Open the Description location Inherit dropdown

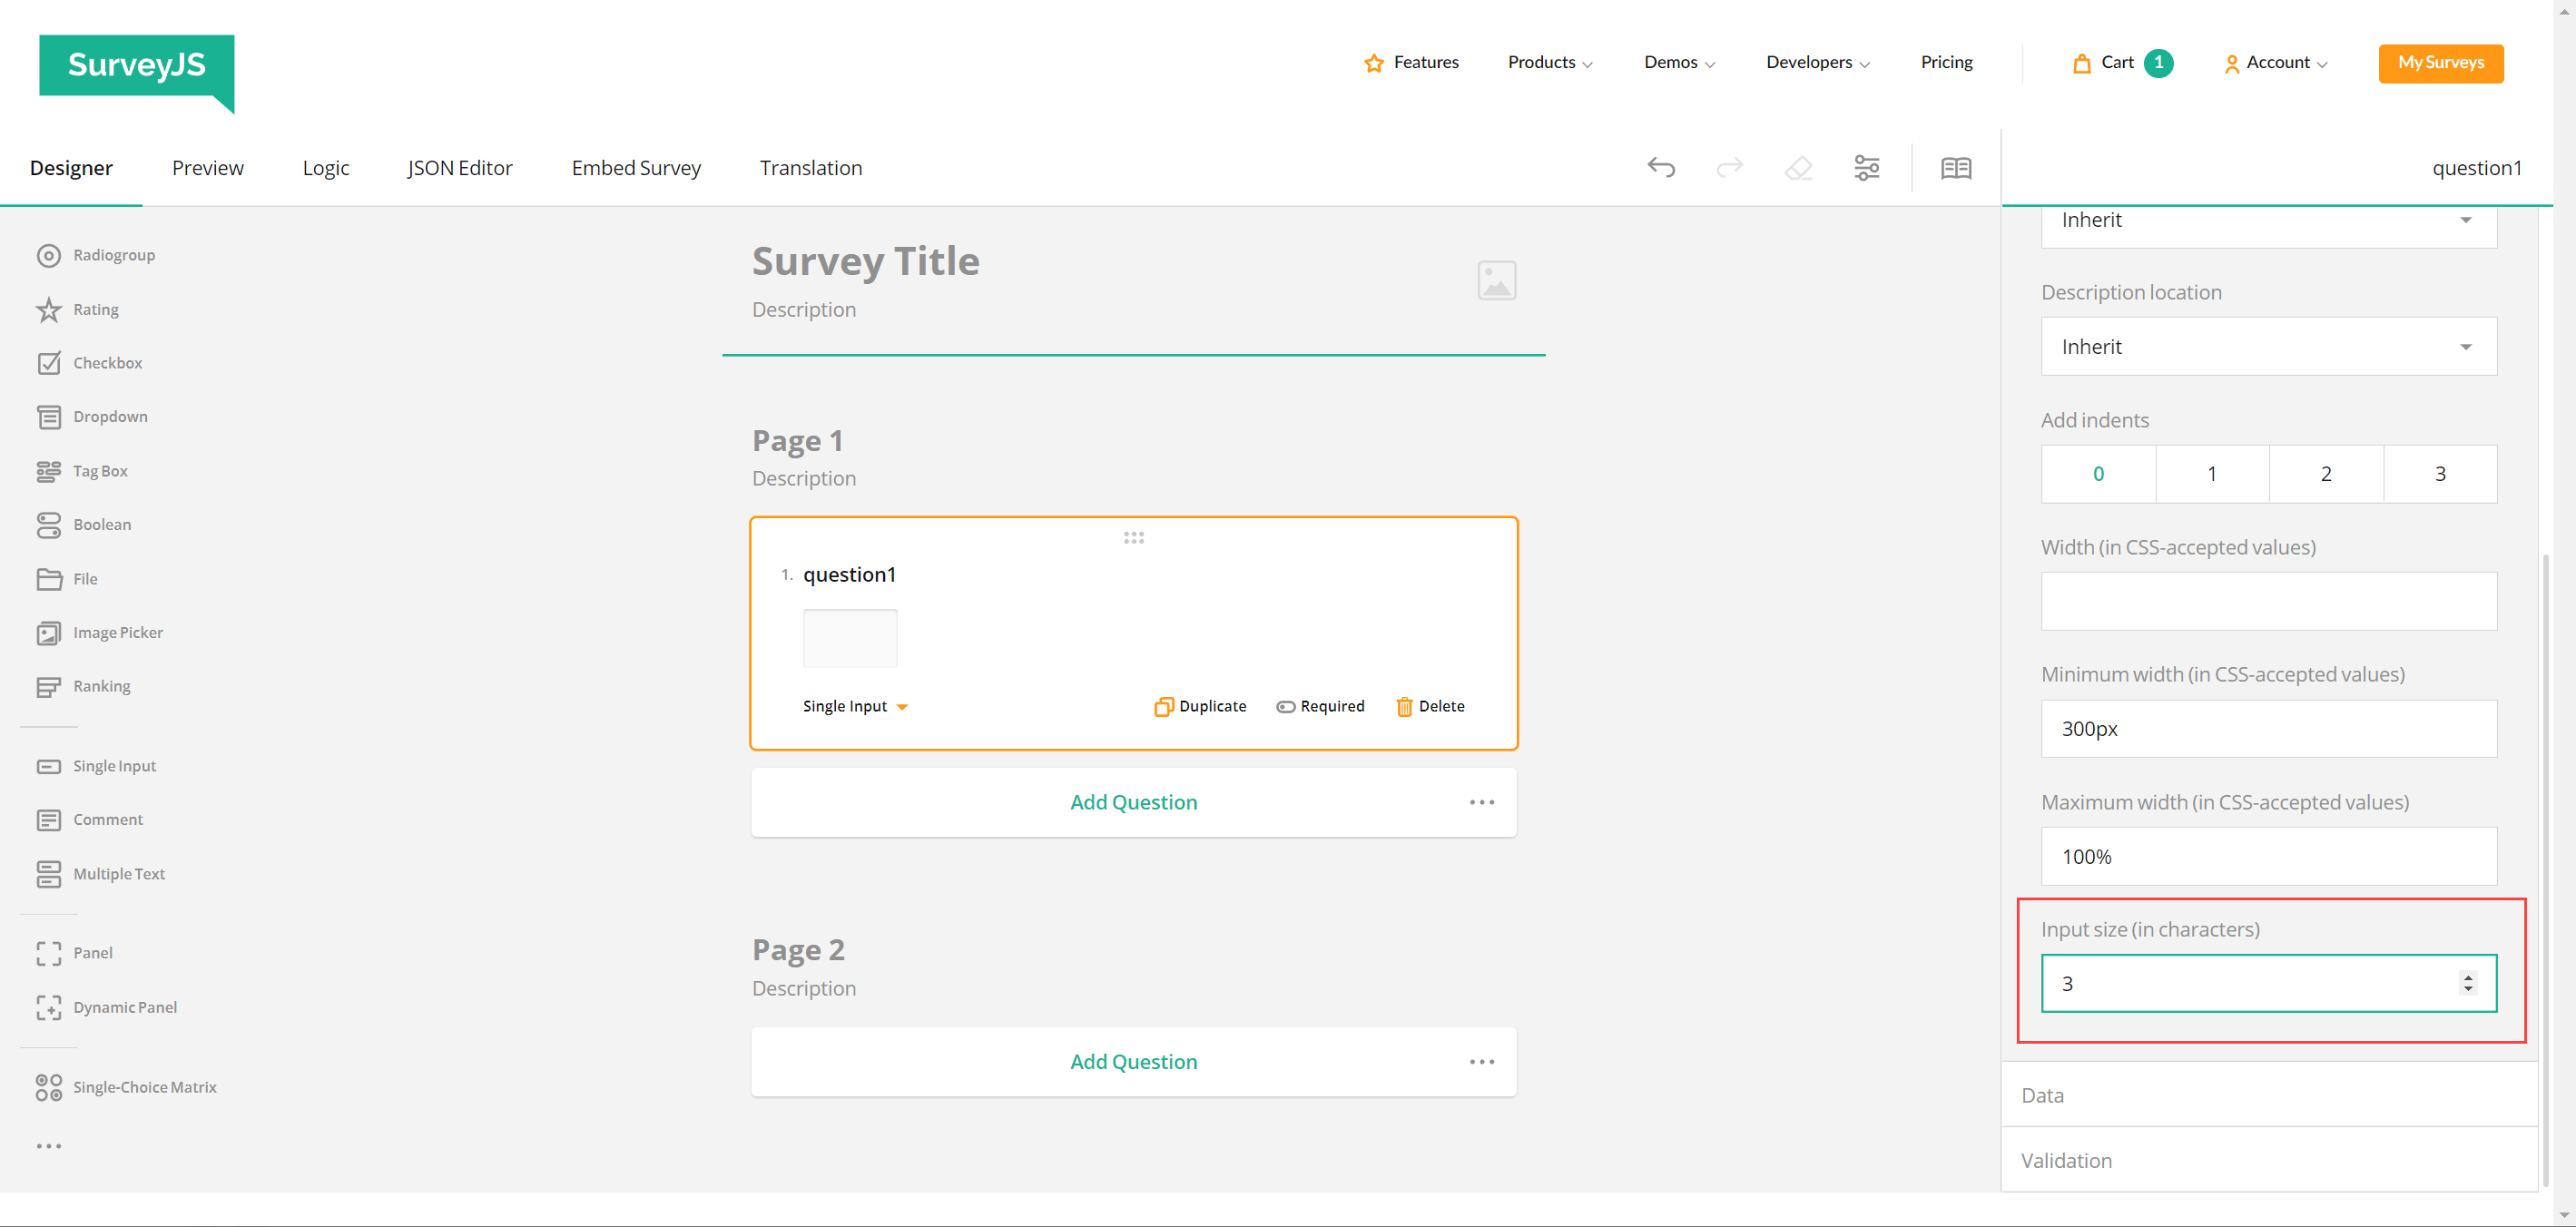(x=2268, y=346)
